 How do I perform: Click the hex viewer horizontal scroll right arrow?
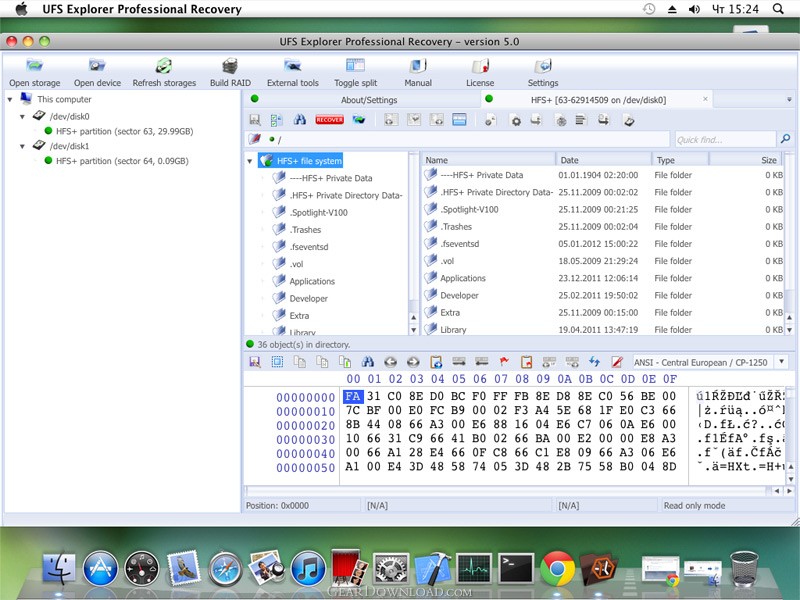[789, 491]
